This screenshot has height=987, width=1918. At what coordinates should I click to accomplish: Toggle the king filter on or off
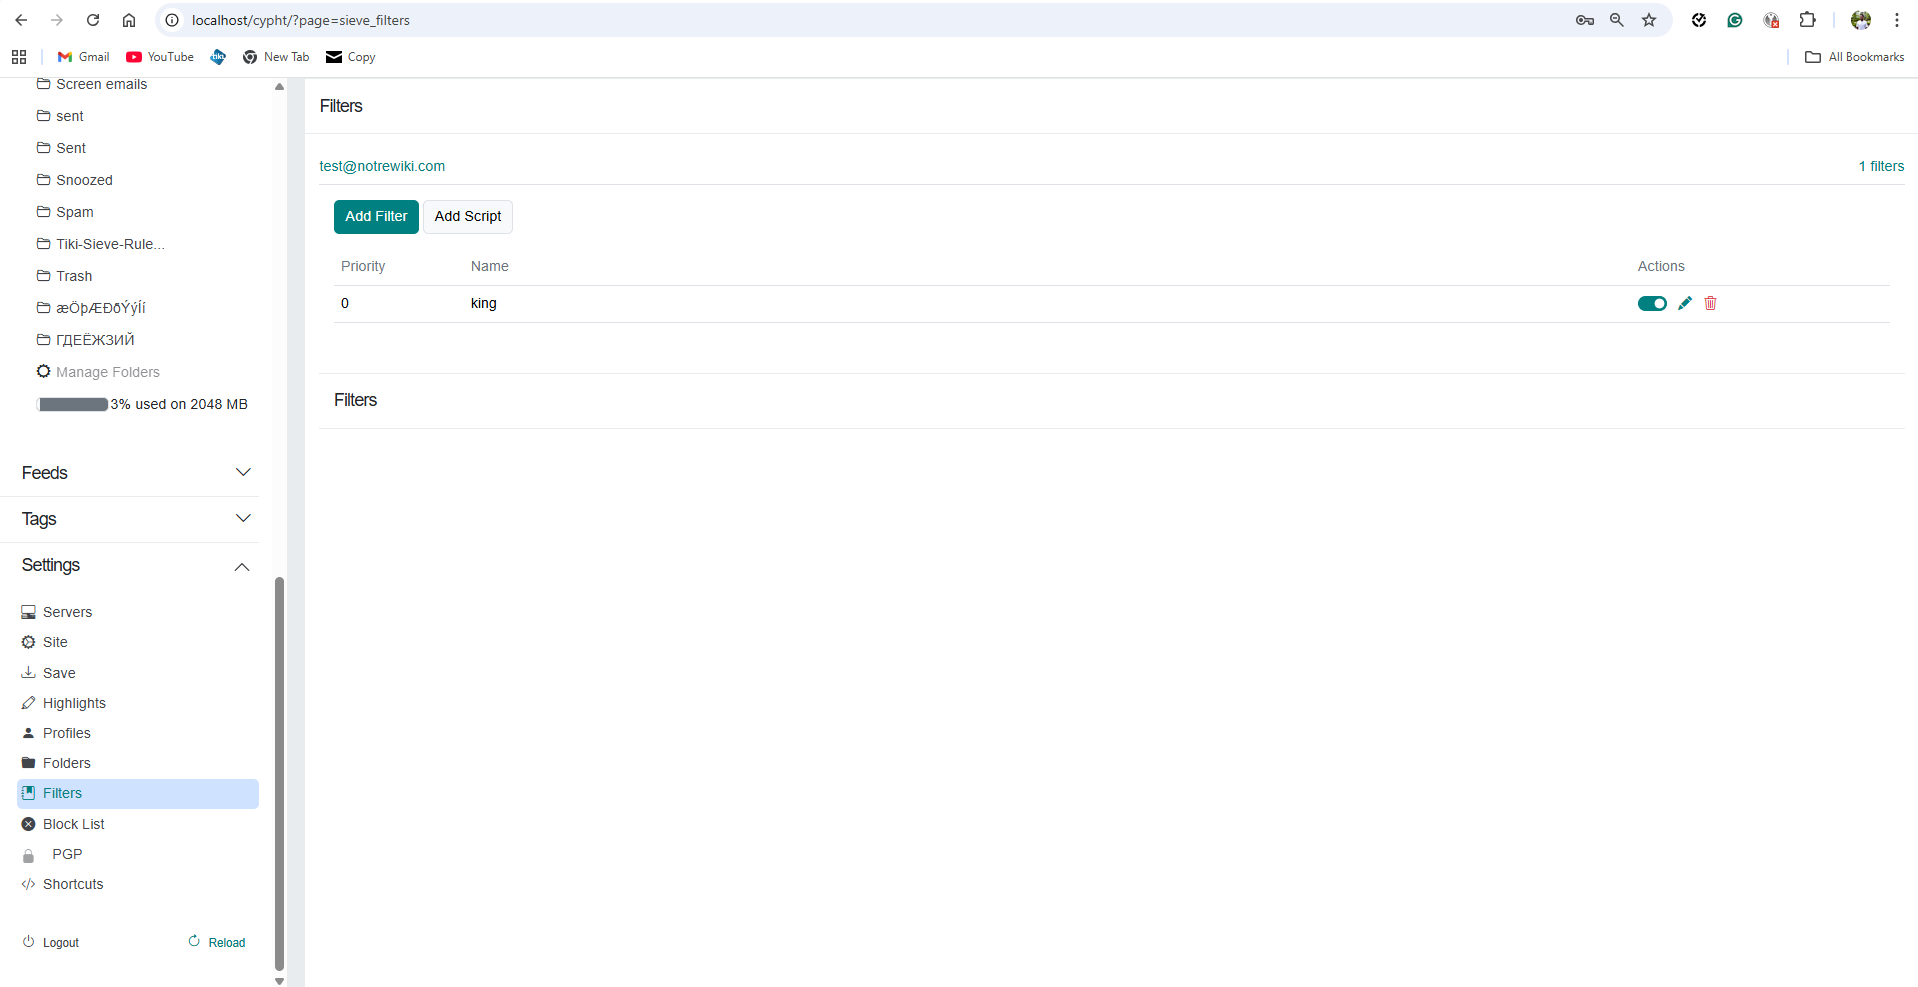click(x=1651, y=303)
